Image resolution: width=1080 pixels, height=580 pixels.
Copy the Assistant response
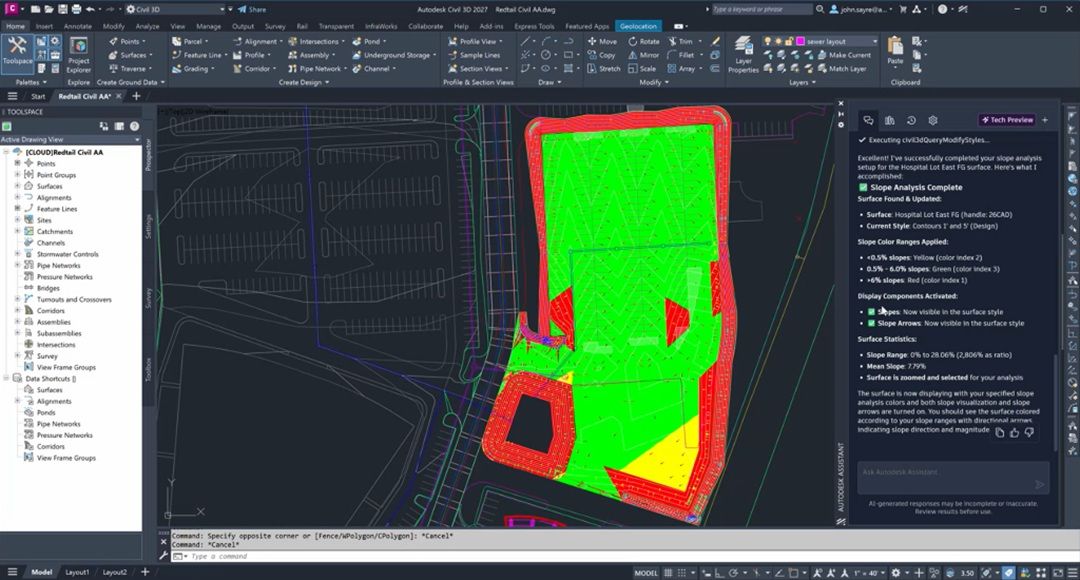999,433
